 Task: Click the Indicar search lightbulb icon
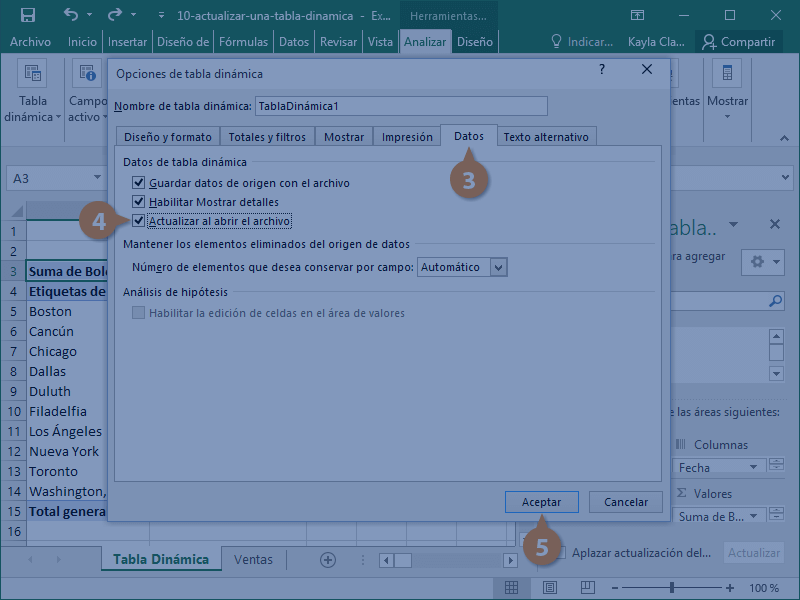[x=557, y=42]
